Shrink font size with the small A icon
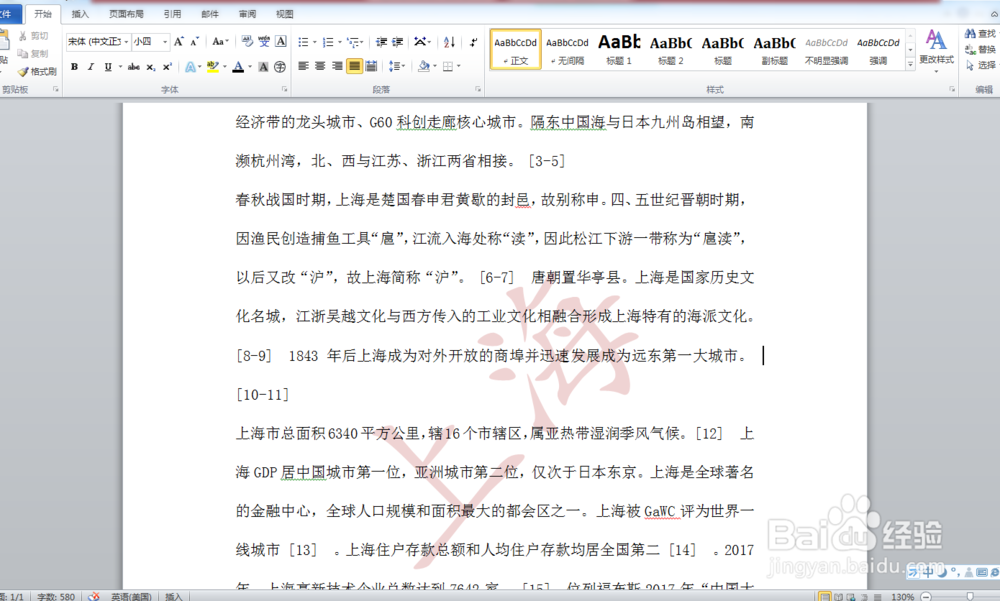1000x601 pixels. (x=195, y=41)
